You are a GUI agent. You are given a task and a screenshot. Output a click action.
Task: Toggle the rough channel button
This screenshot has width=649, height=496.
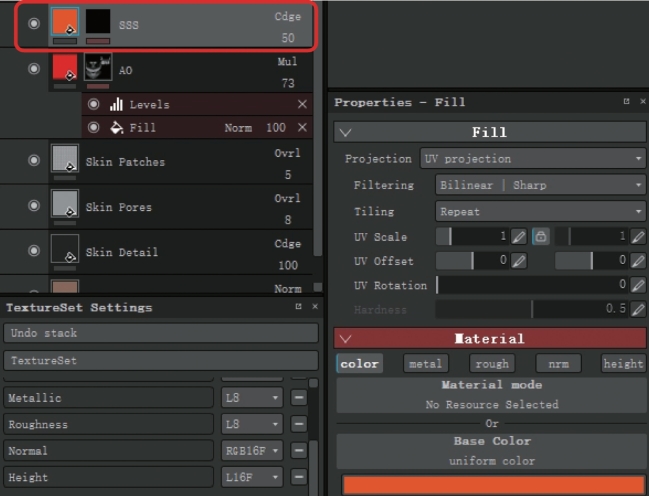tap(492, 364)
